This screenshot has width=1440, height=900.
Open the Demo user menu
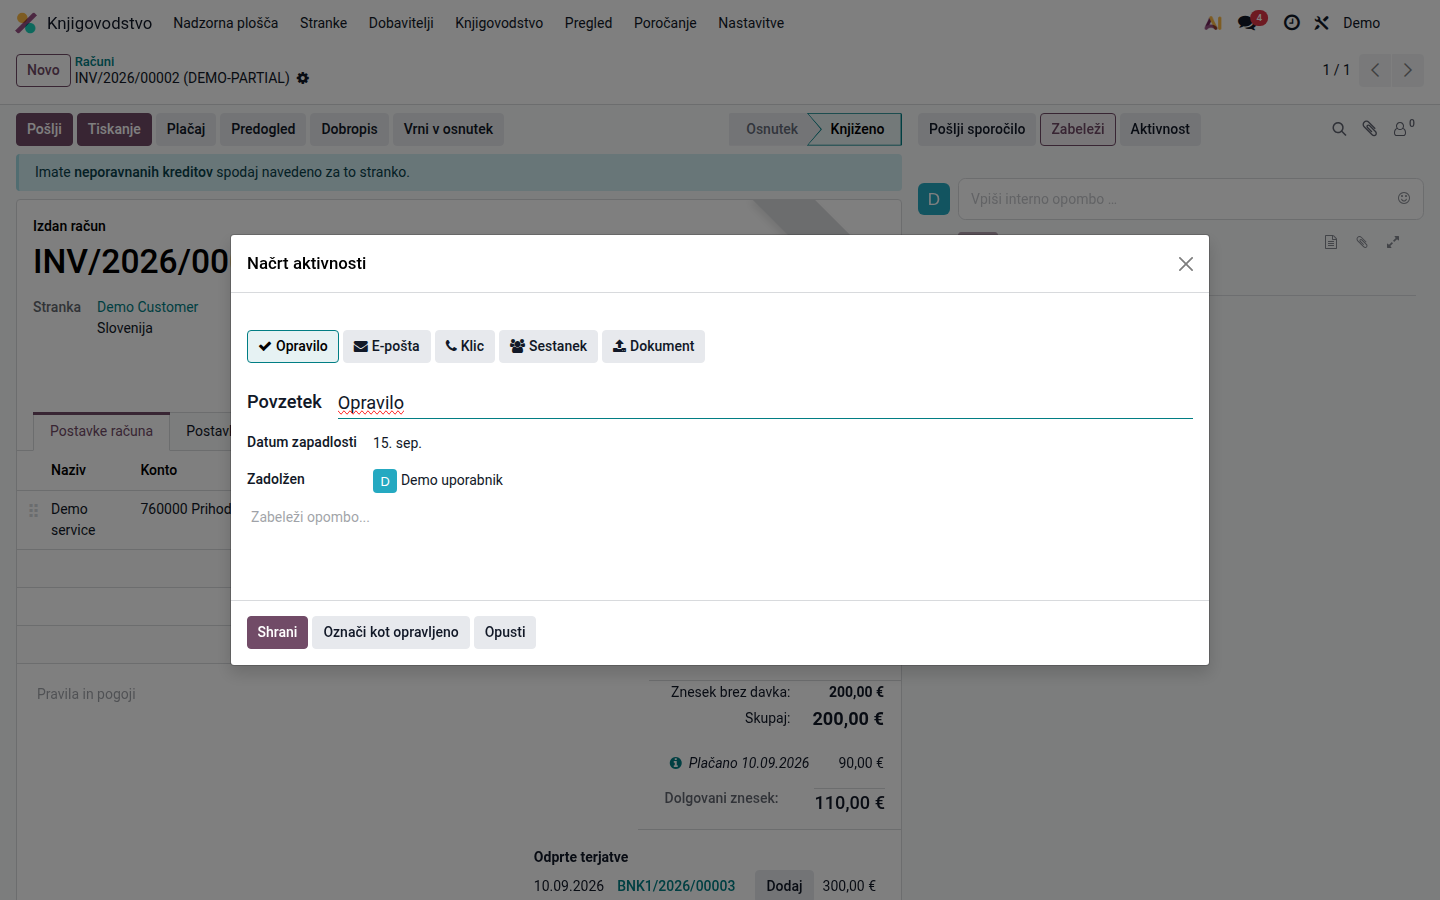click(1362, 23)
